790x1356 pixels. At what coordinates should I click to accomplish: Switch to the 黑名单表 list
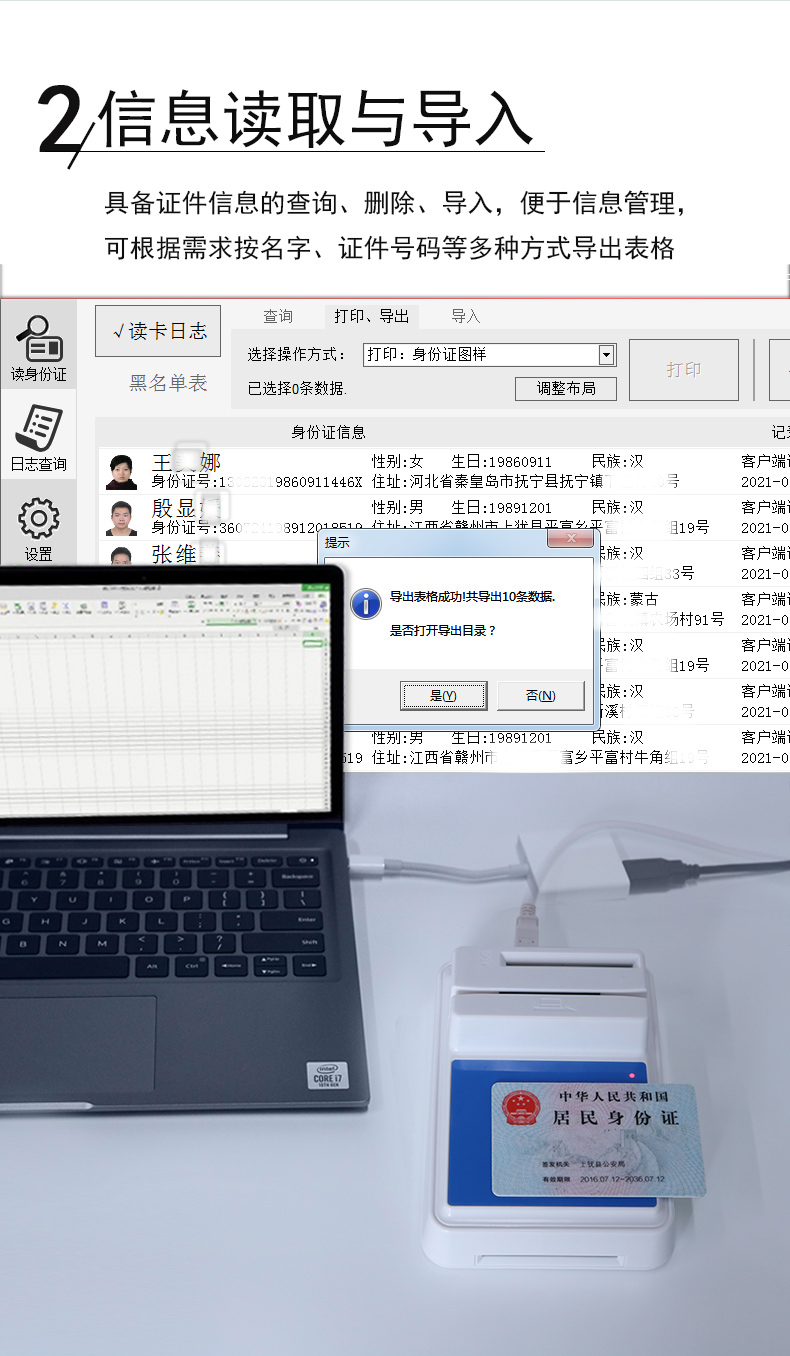tap(168, 382)
